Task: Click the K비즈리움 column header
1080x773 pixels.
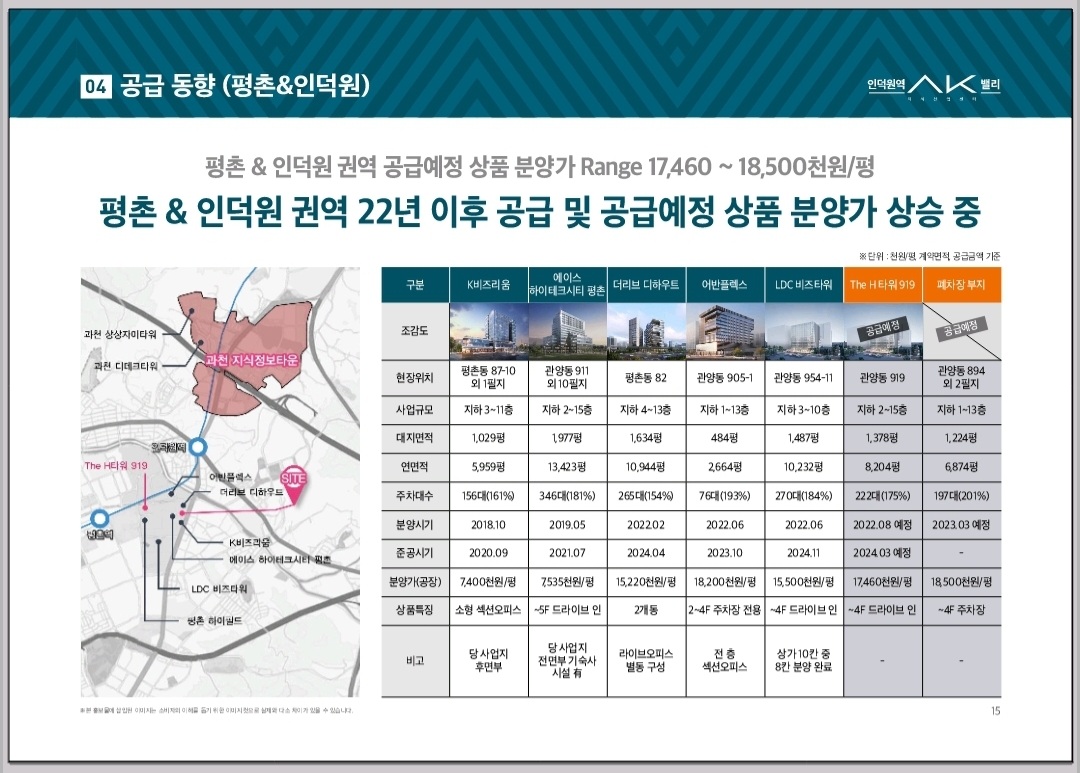Action: (x=488, y=285)
